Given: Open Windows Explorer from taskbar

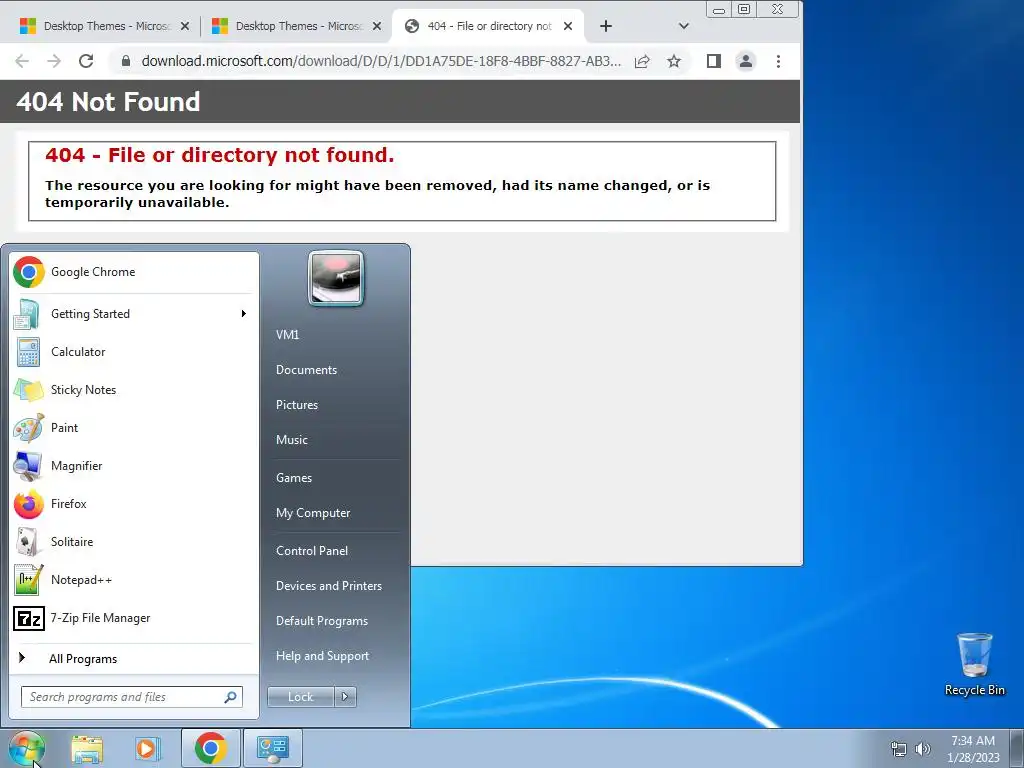Looking at the screenshot, I should coord(87,748).
